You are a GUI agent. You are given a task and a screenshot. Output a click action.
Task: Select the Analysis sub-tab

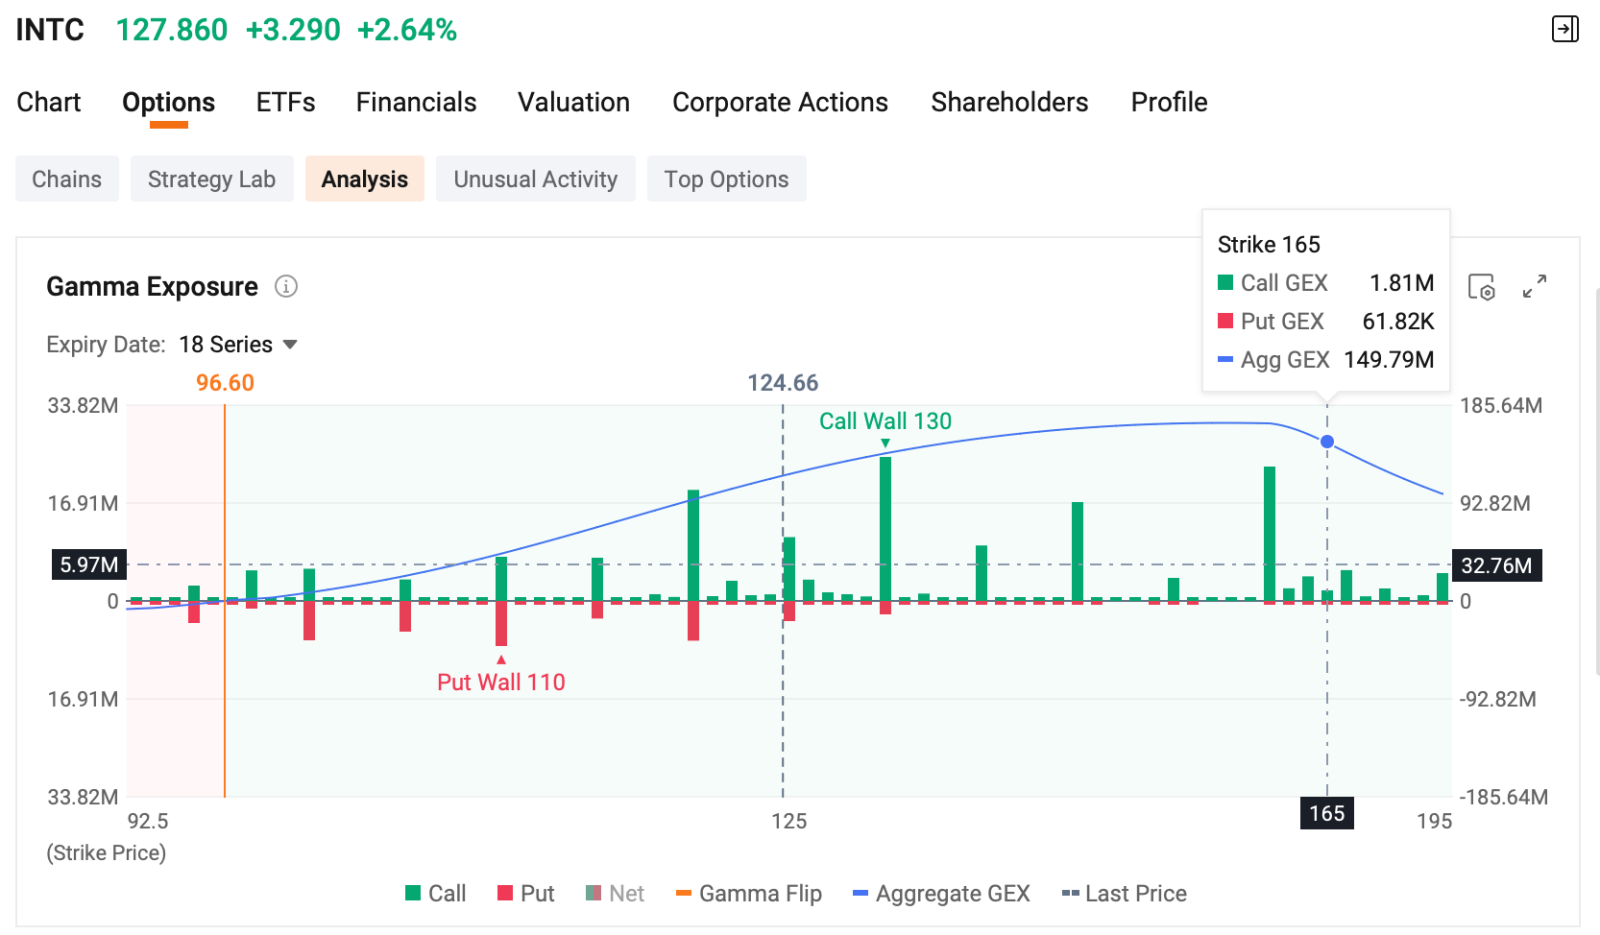point(365,179)
